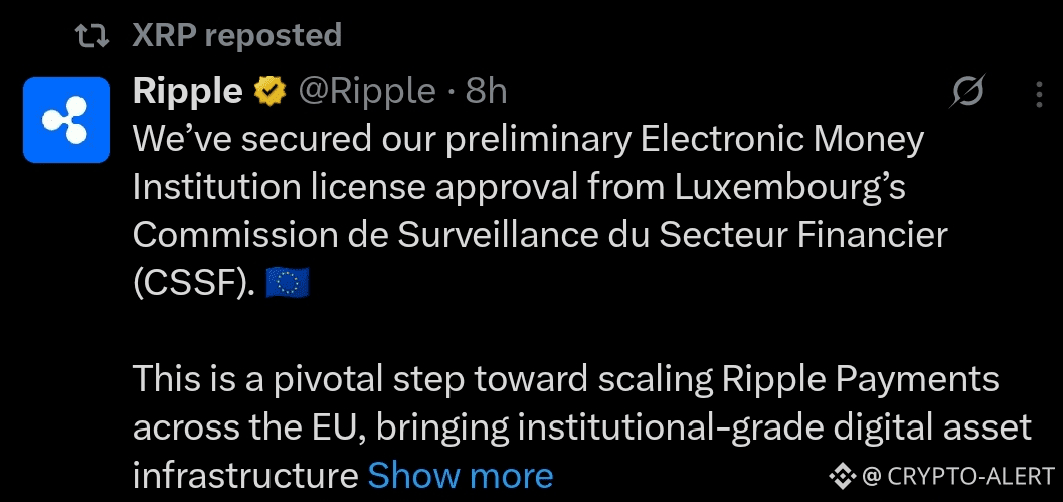Click the CRYPTO-ALERT watermark text

click(970, 475)
